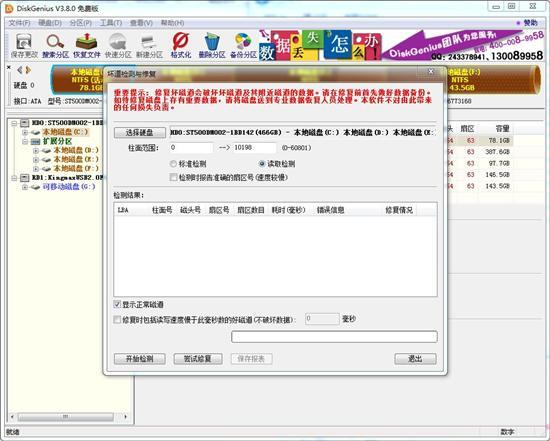
Task: Click the milliseconds threshold input field
Action: 322,319
